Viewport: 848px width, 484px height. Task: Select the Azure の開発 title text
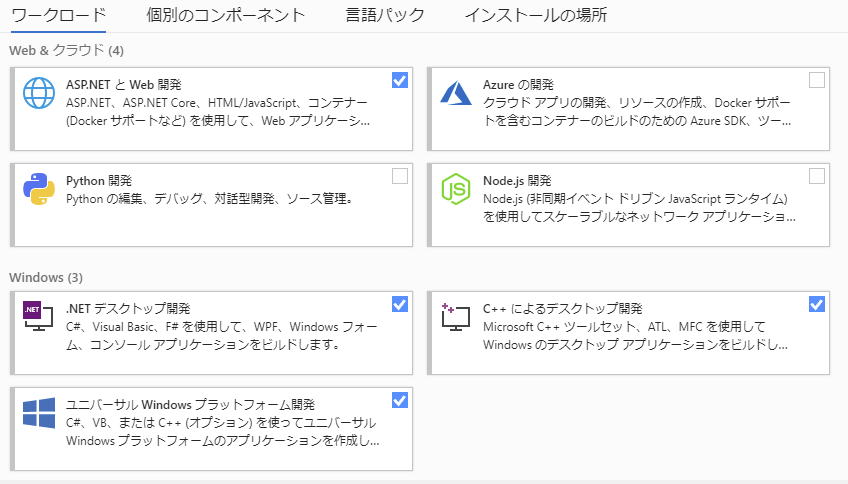pos(518,85)
